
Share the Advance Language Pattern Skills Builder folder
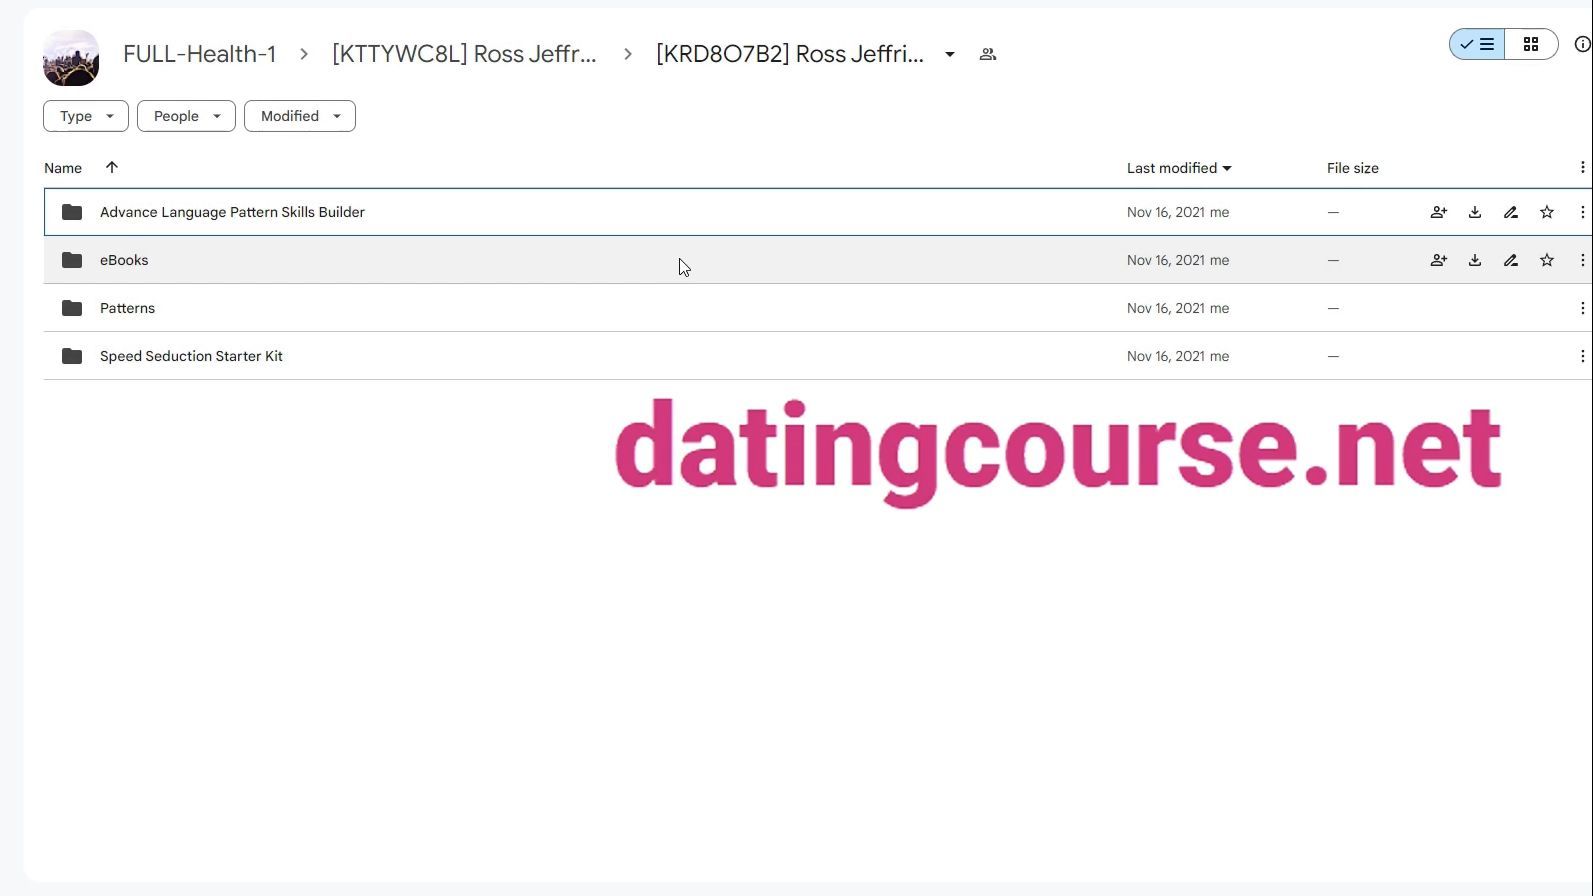(x=1439, y=212)
